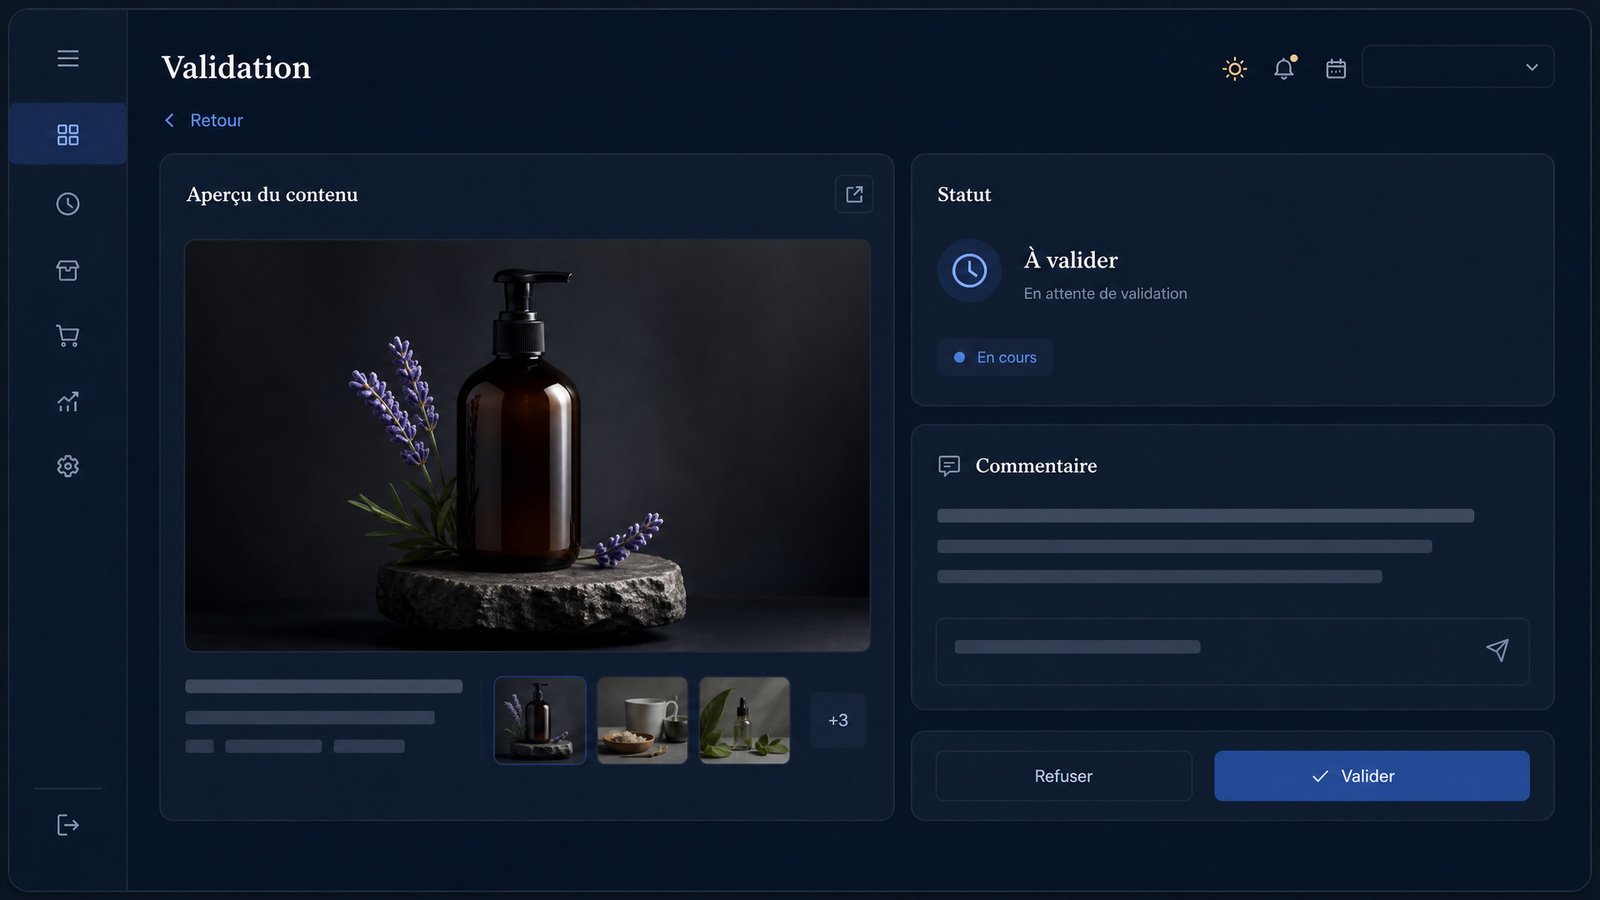Open content preview in external window
Image resolution: width=1600 pixels, height=900 pixels.
854,194
